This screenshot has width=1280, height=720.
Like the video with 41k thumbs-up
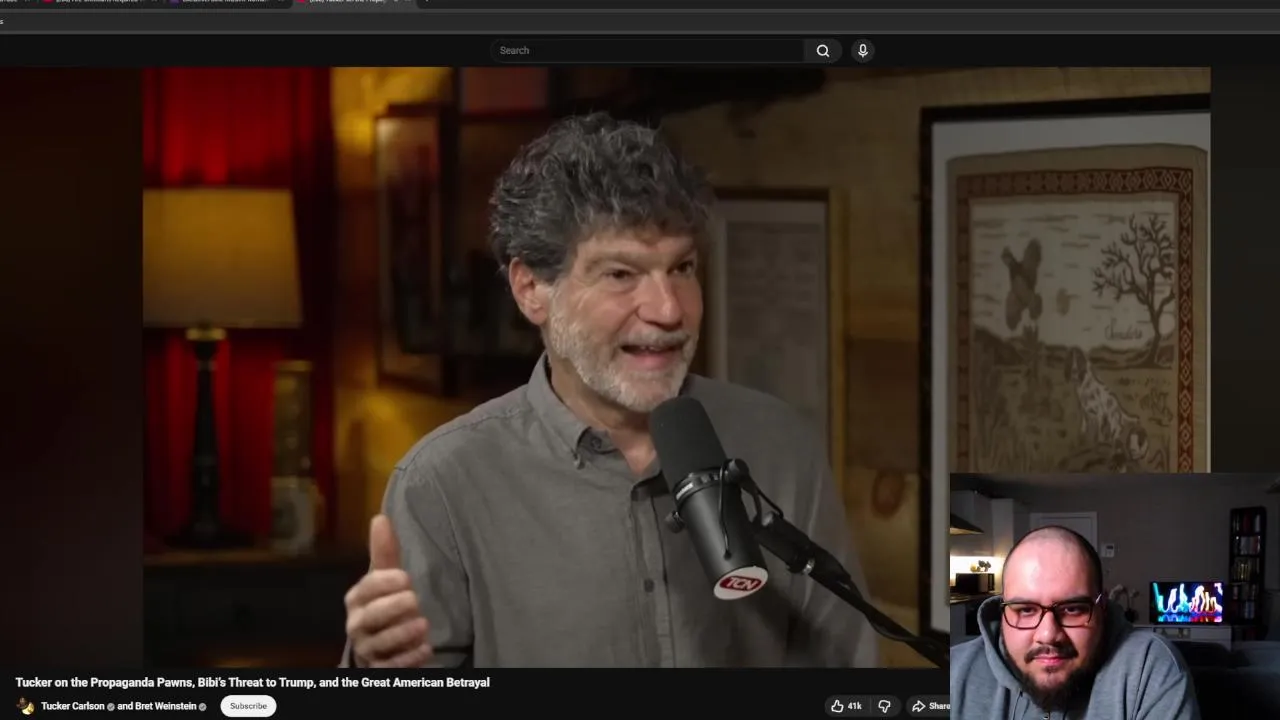pyautogui.click(x=846, y=706)
